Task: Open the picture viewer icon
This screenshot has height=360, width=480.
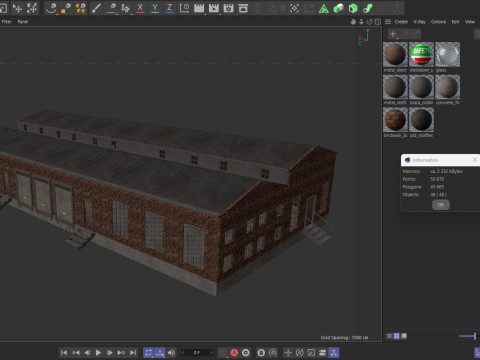Action: [243, 8]
